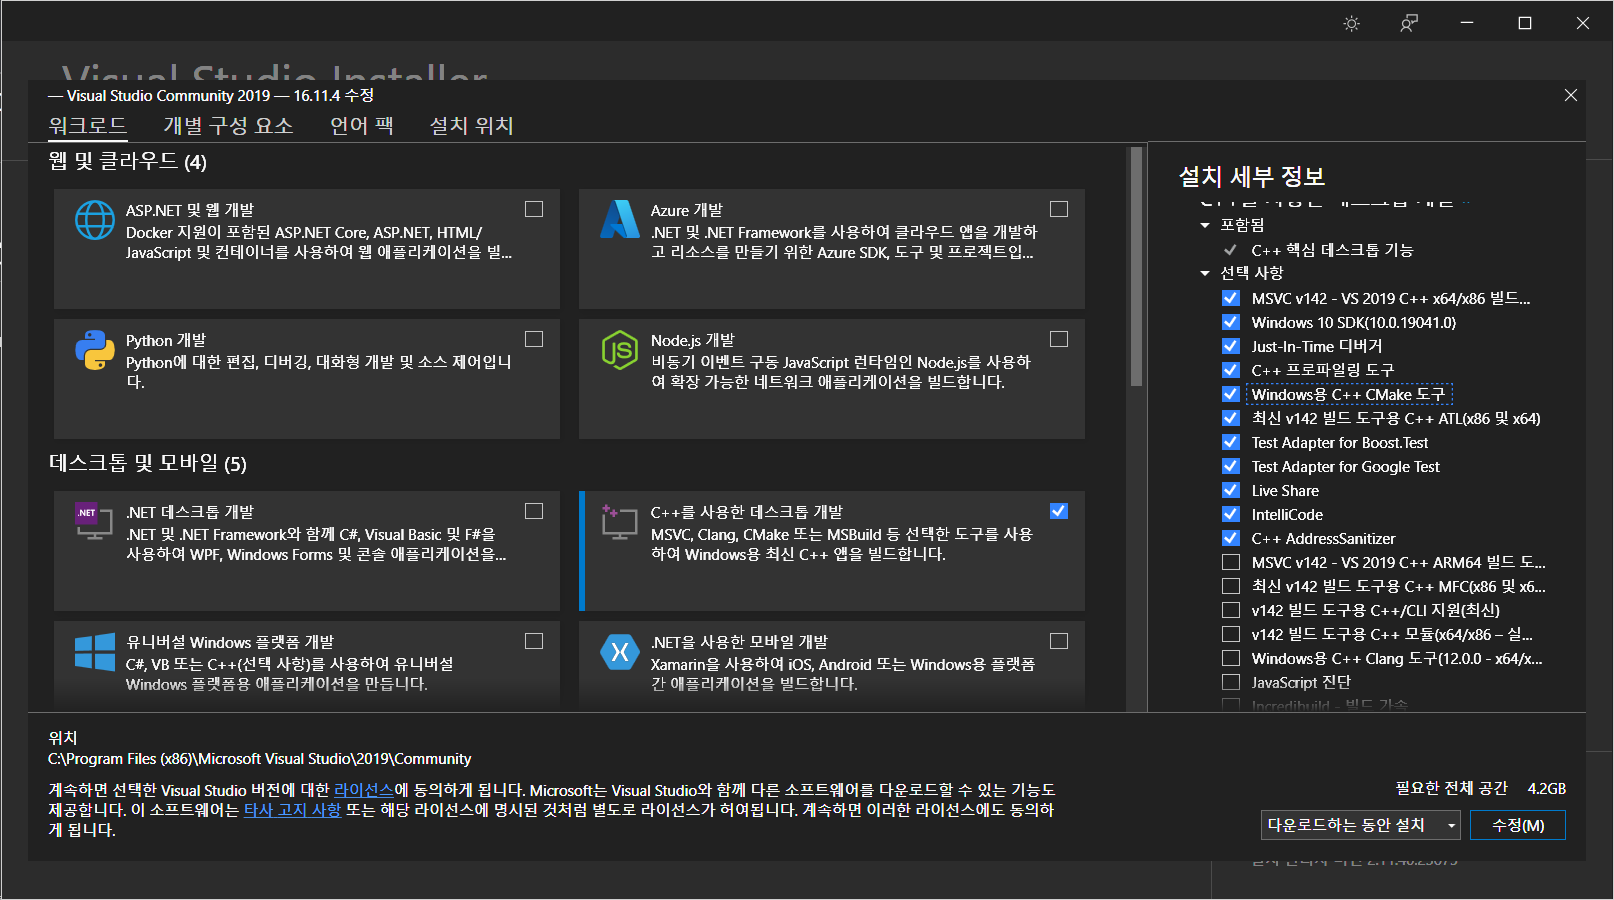The width and height of the screenshot is (1614, 900).
Task: Click the 데스크톱 및 모바일 (5) heading
Action: (148, 463)
